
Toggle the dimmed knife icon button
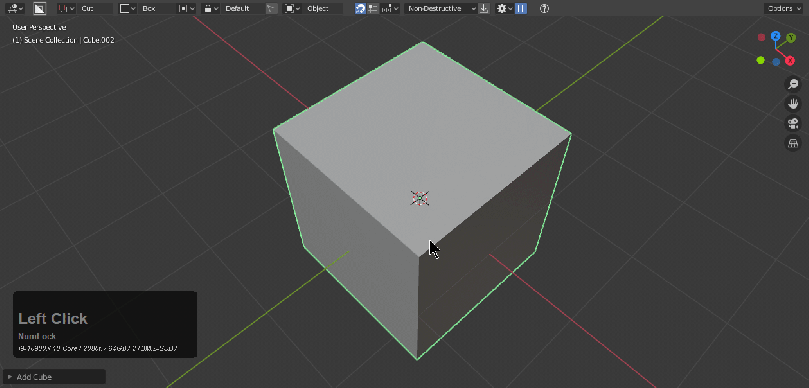(272, 8)
